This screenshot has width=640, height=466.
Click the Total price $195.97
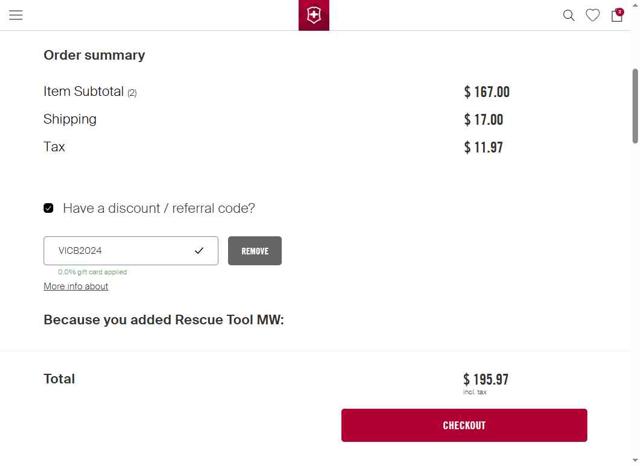coord(486,379)
